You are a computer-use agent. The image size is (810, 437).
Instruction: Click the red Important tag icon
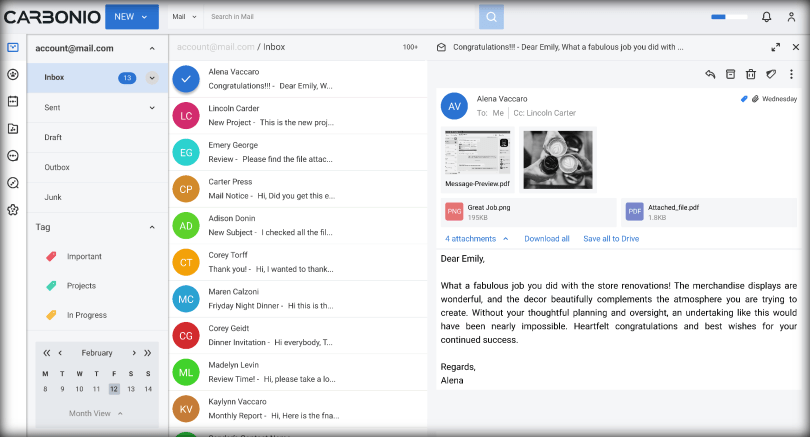pyautogui.click(x=51, y=256)
